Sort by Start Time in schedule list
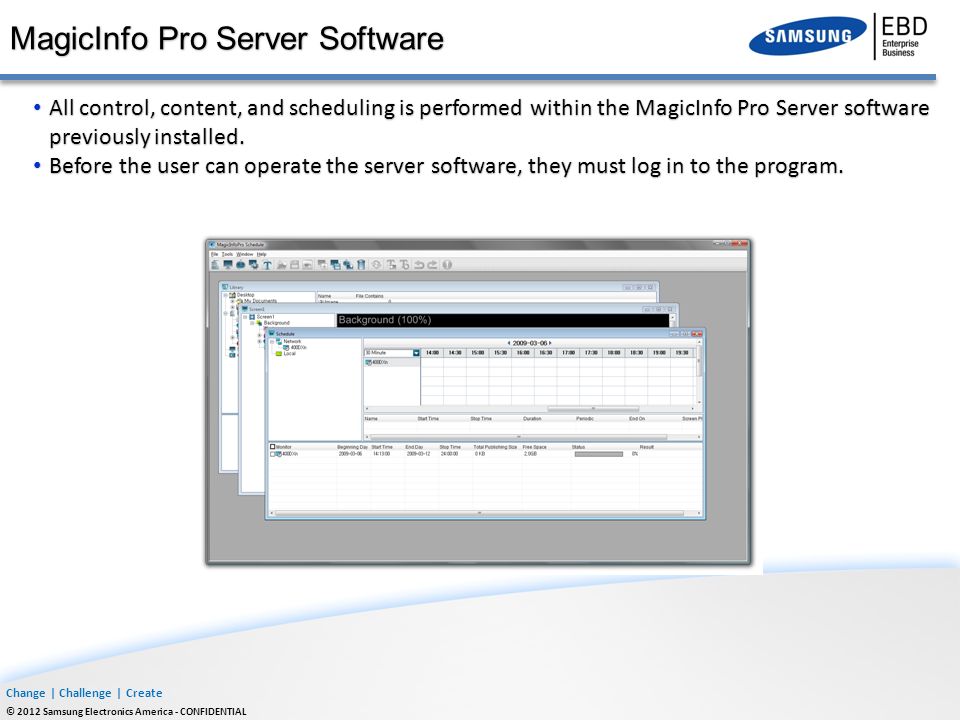 click(x=428, y=419)
